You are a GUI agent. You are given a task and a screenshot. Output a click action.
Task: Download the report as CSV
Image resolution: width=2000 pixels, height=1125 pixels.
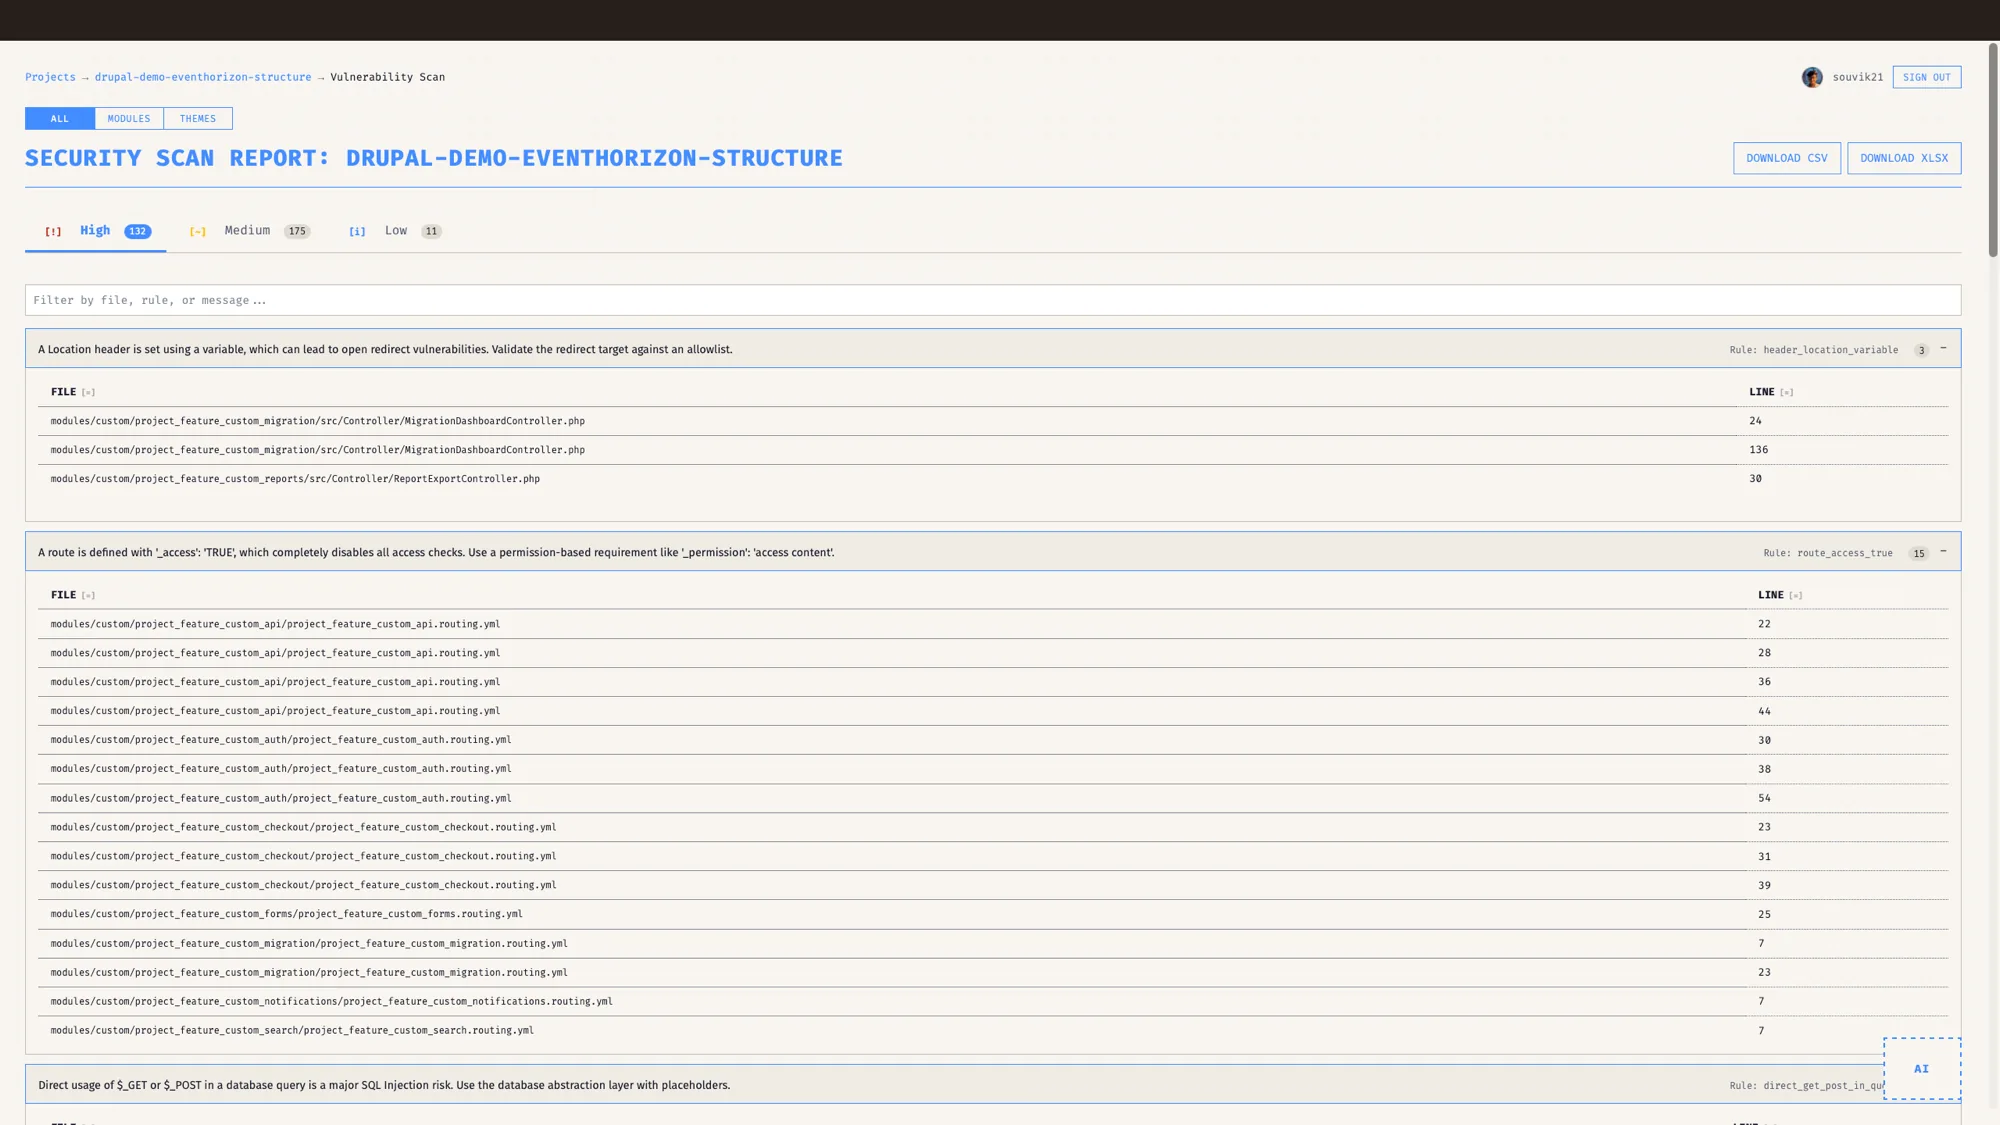pos(1787,158)
